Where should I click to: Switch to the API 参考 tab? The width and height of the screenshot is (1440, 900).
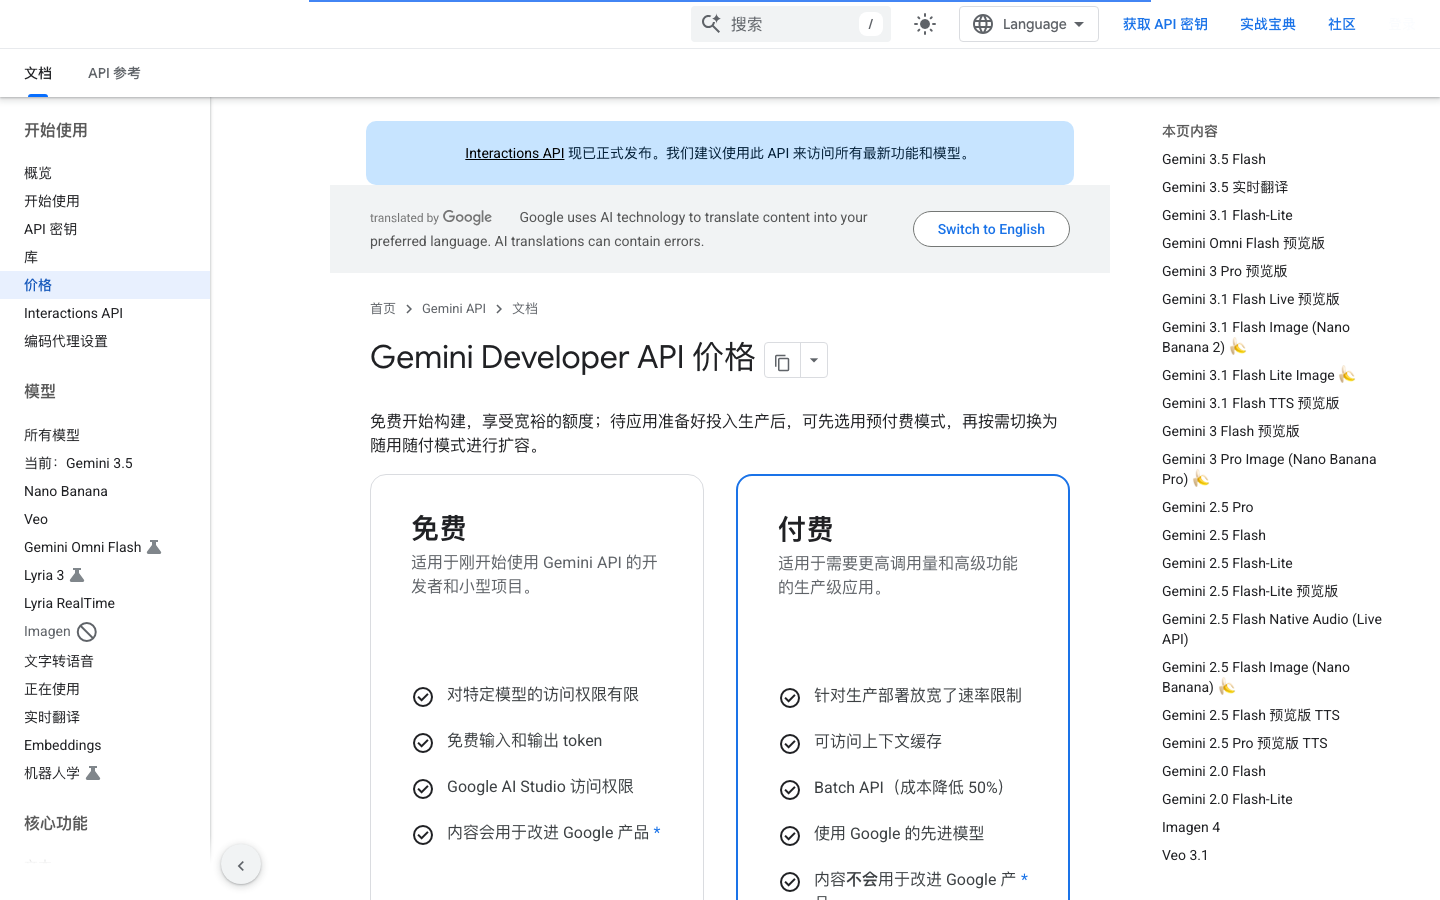click(114, 73)
